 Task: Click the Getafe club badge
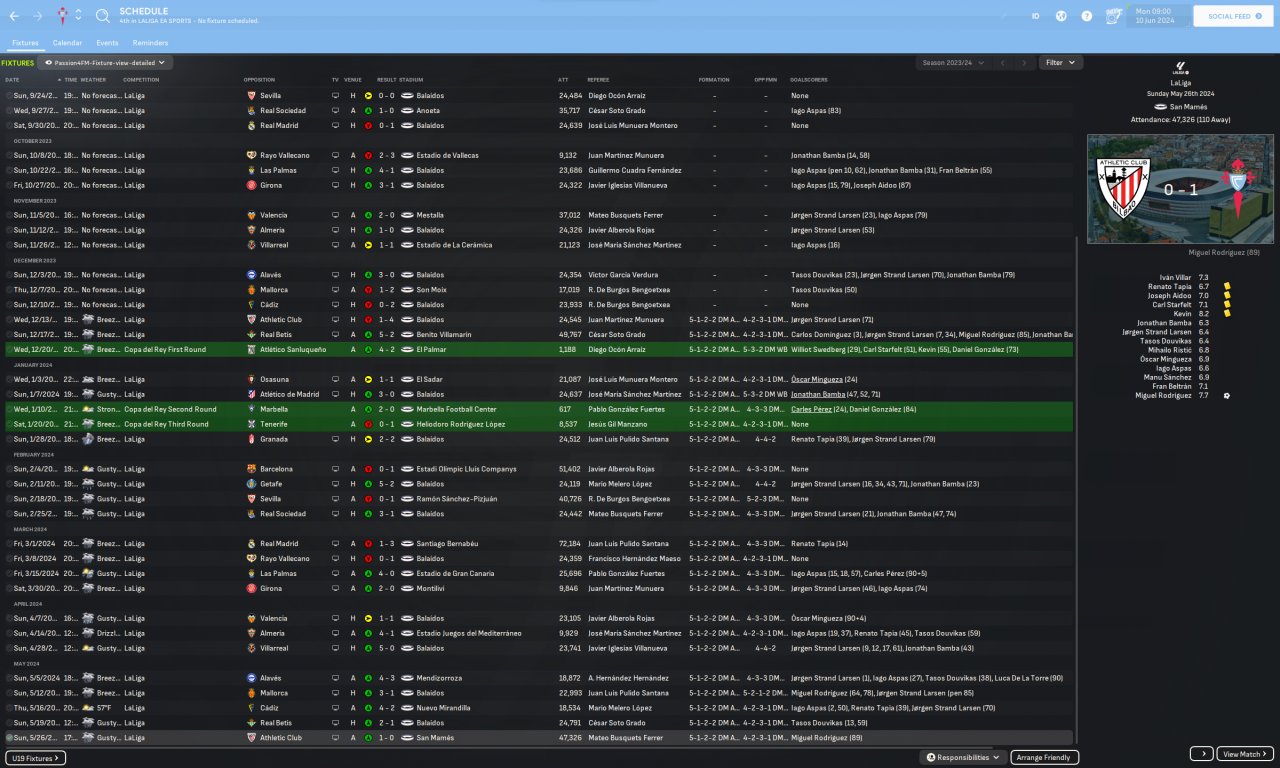click(251, 484)
